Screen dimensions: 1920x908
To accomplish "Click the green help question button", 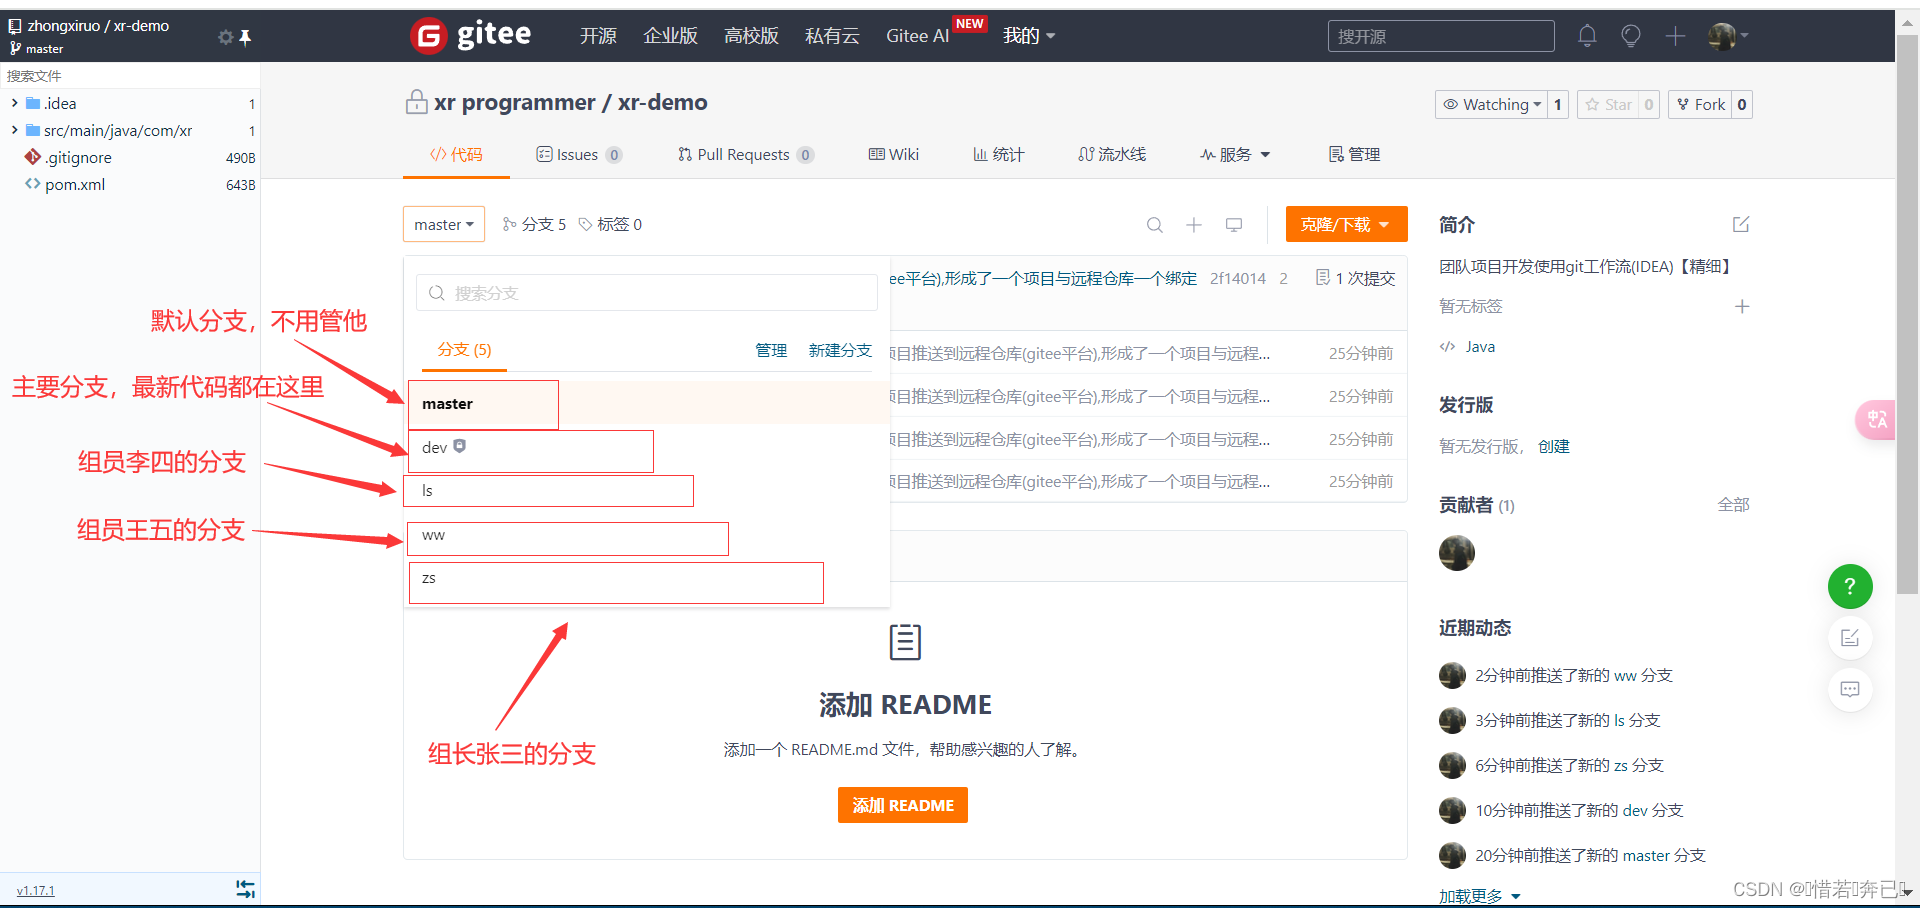I will 1850,586.
